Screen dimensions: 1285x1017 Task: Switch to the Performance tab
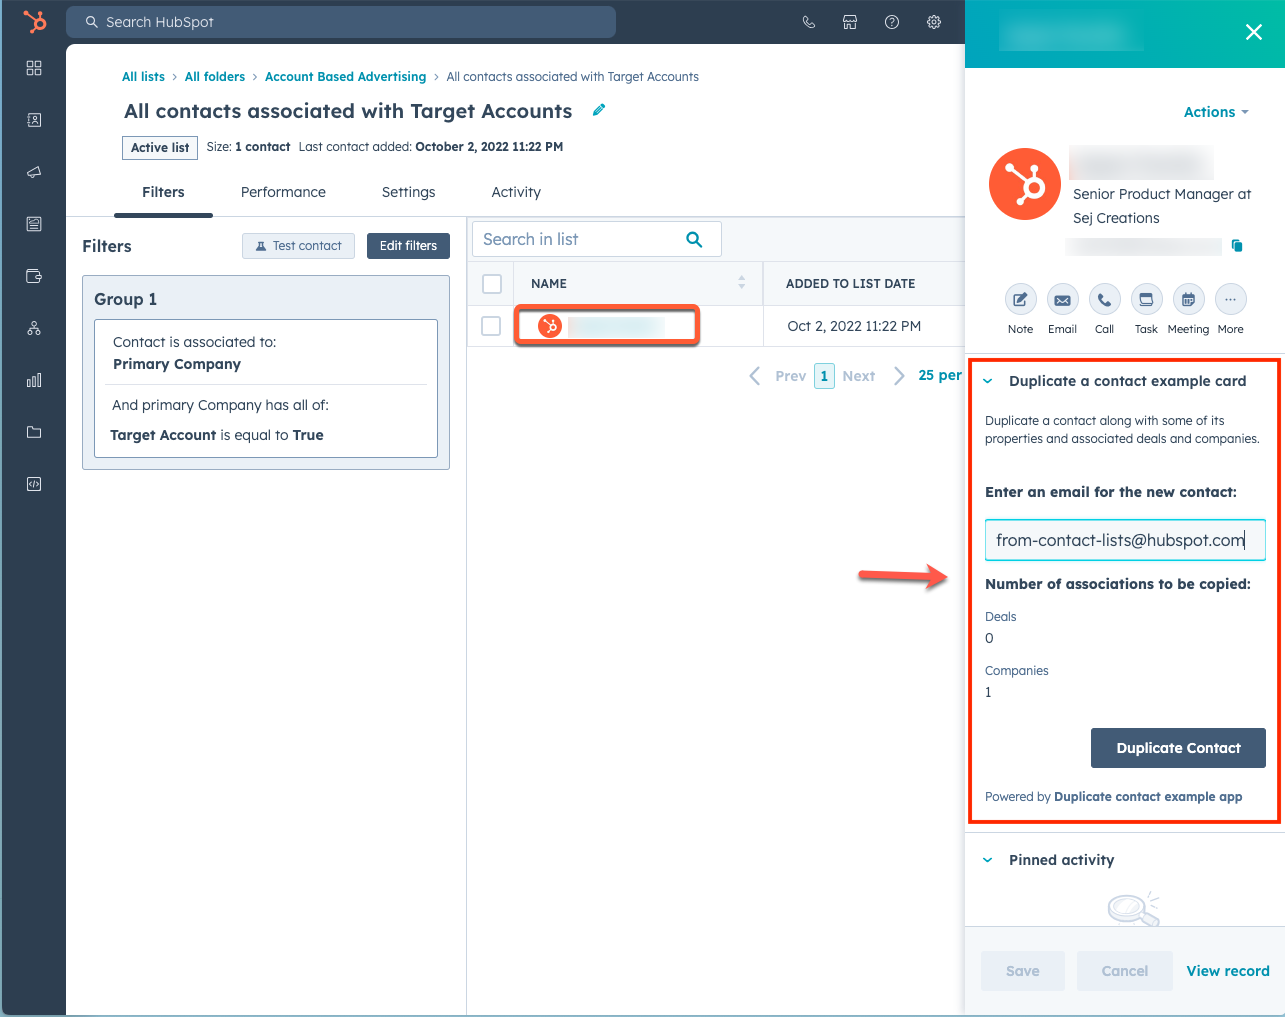point(283,192)
